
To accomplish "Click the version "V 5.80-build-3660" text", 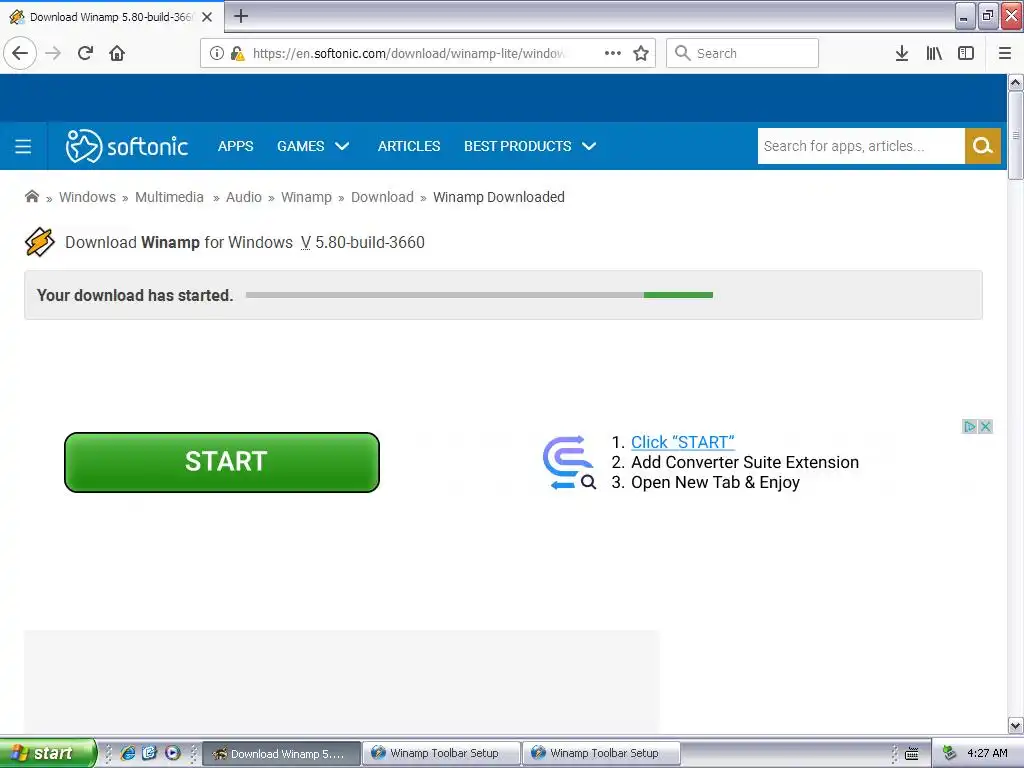I will coord(362,242).
